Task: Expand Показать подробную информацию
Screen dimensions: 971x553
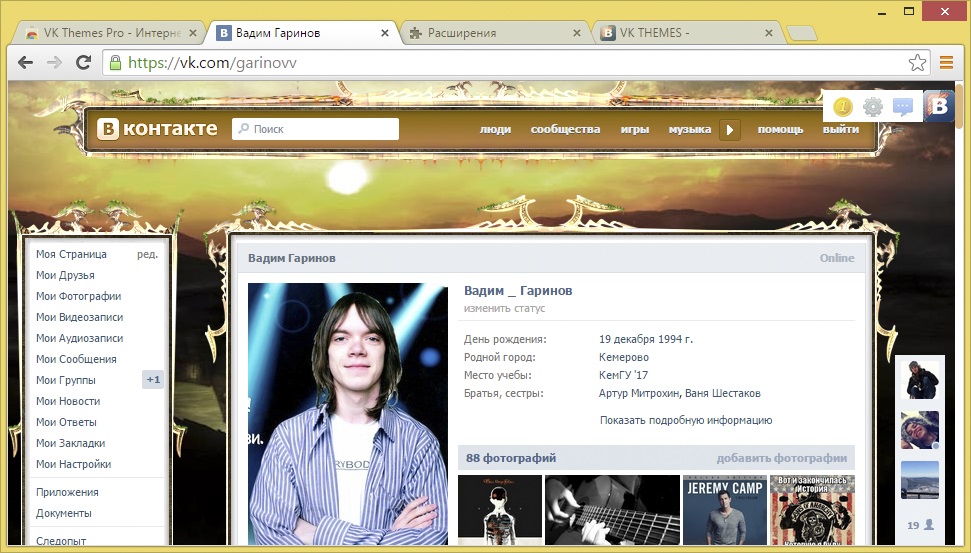Action: click(x=686, y=420)
